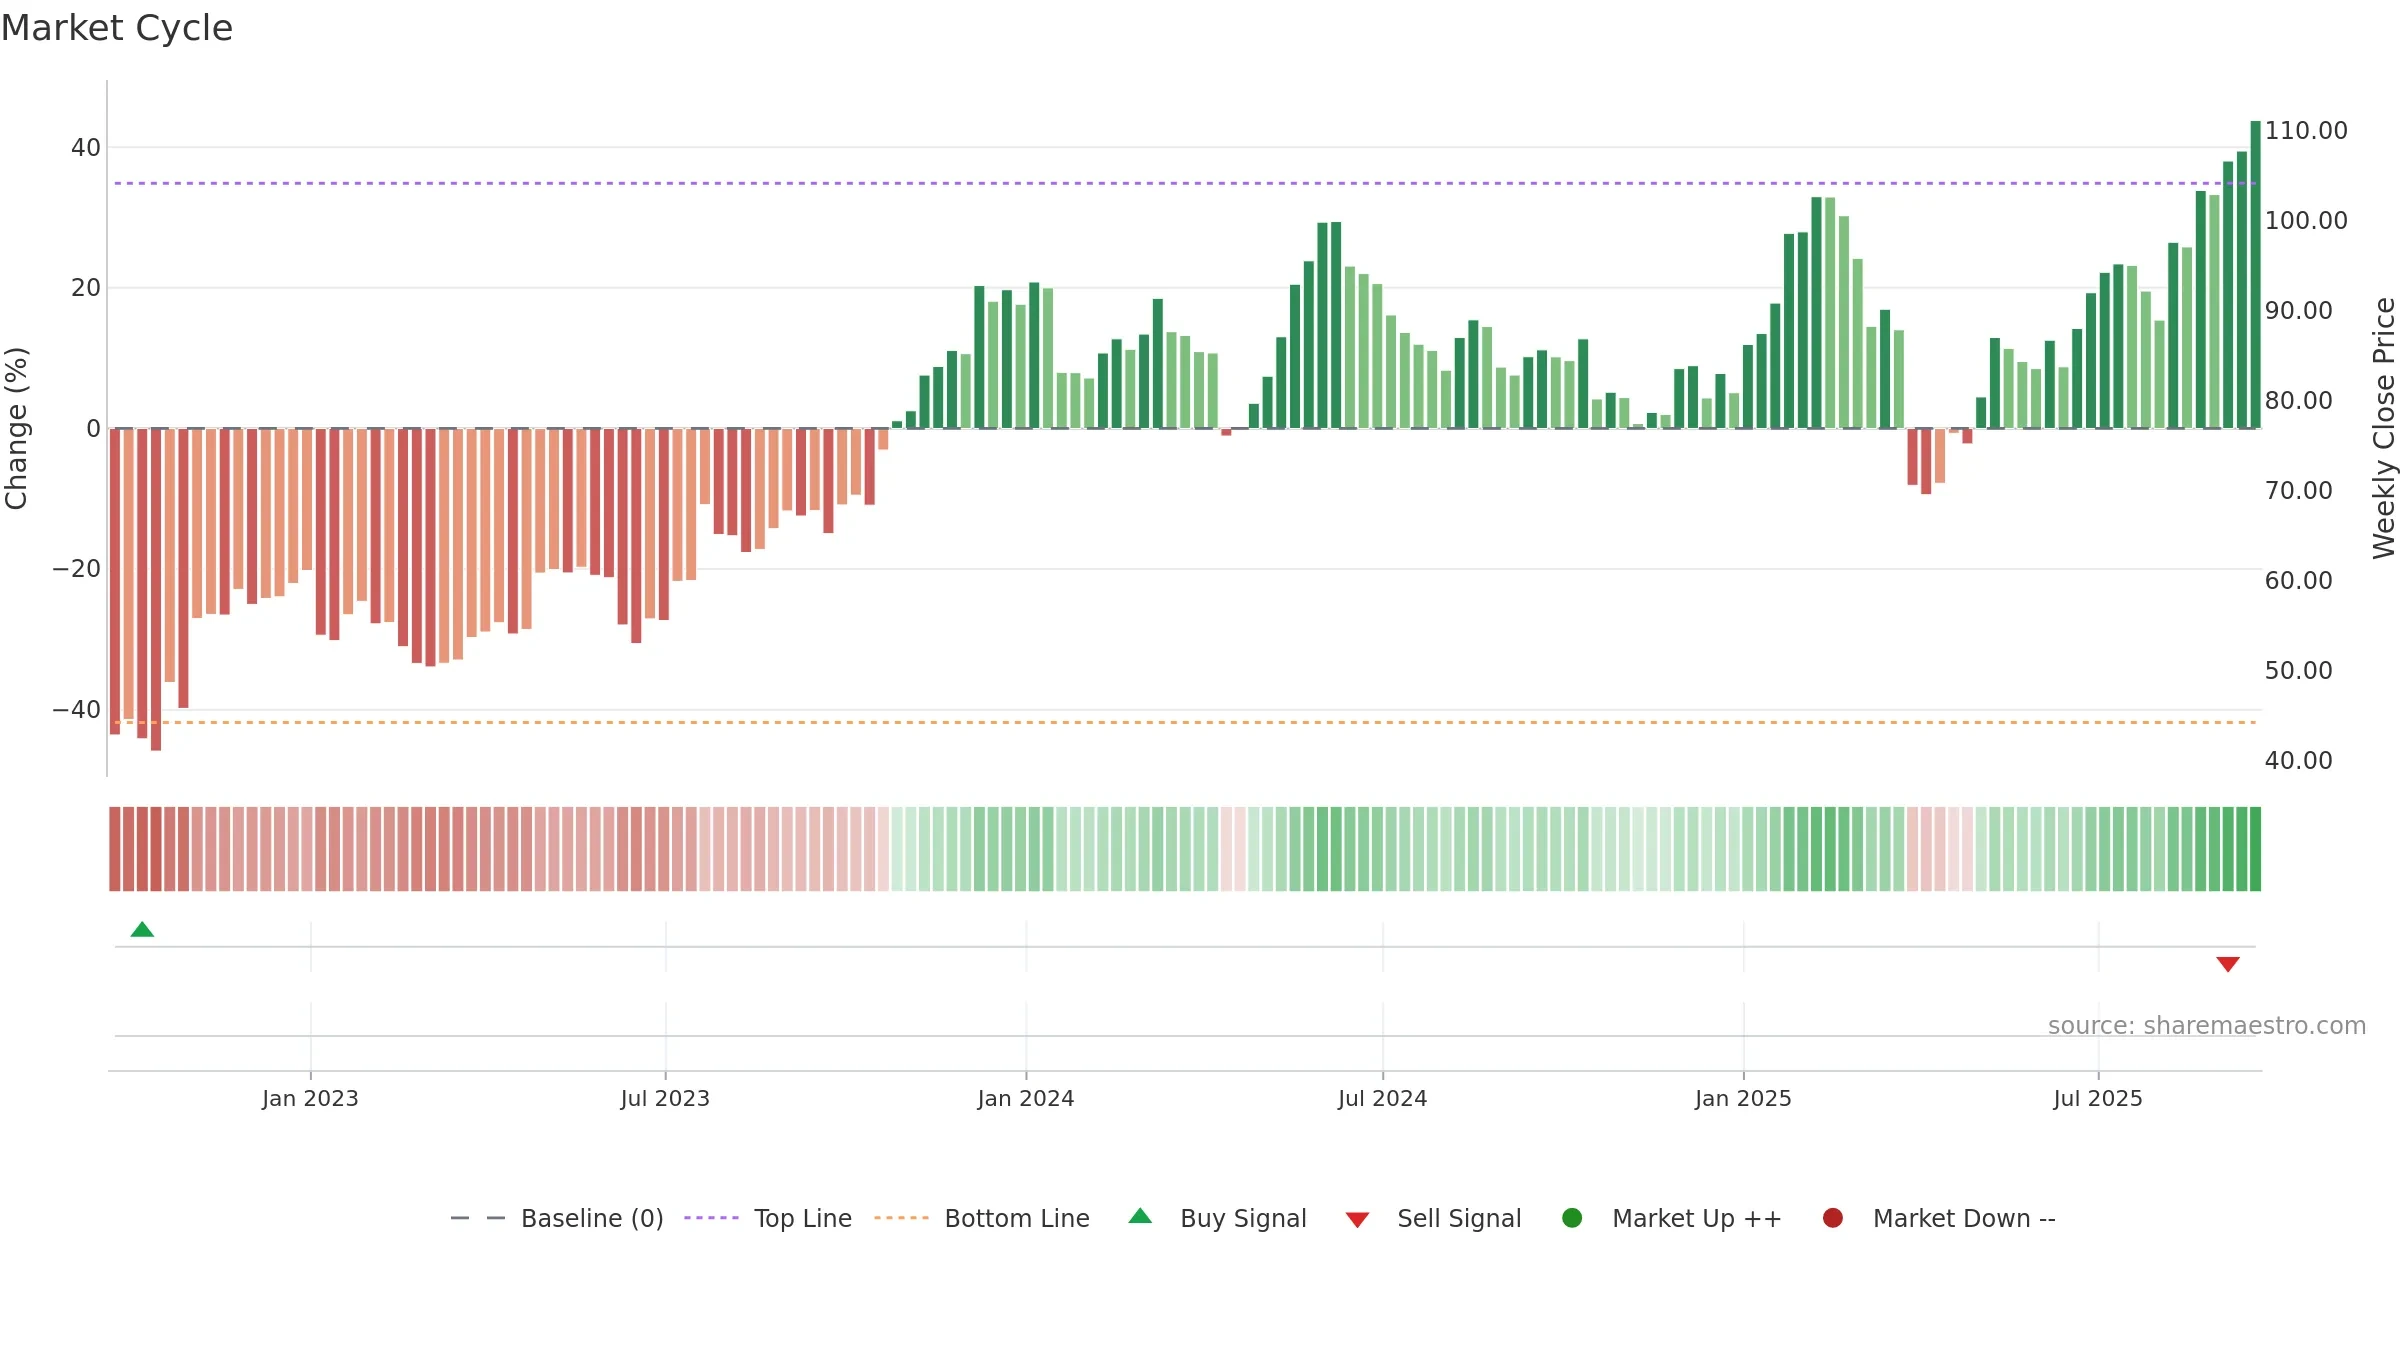Click the orange dotted Bottom Line legend swatch
2400x1350 pixels.
click(x=901, y=1218)
